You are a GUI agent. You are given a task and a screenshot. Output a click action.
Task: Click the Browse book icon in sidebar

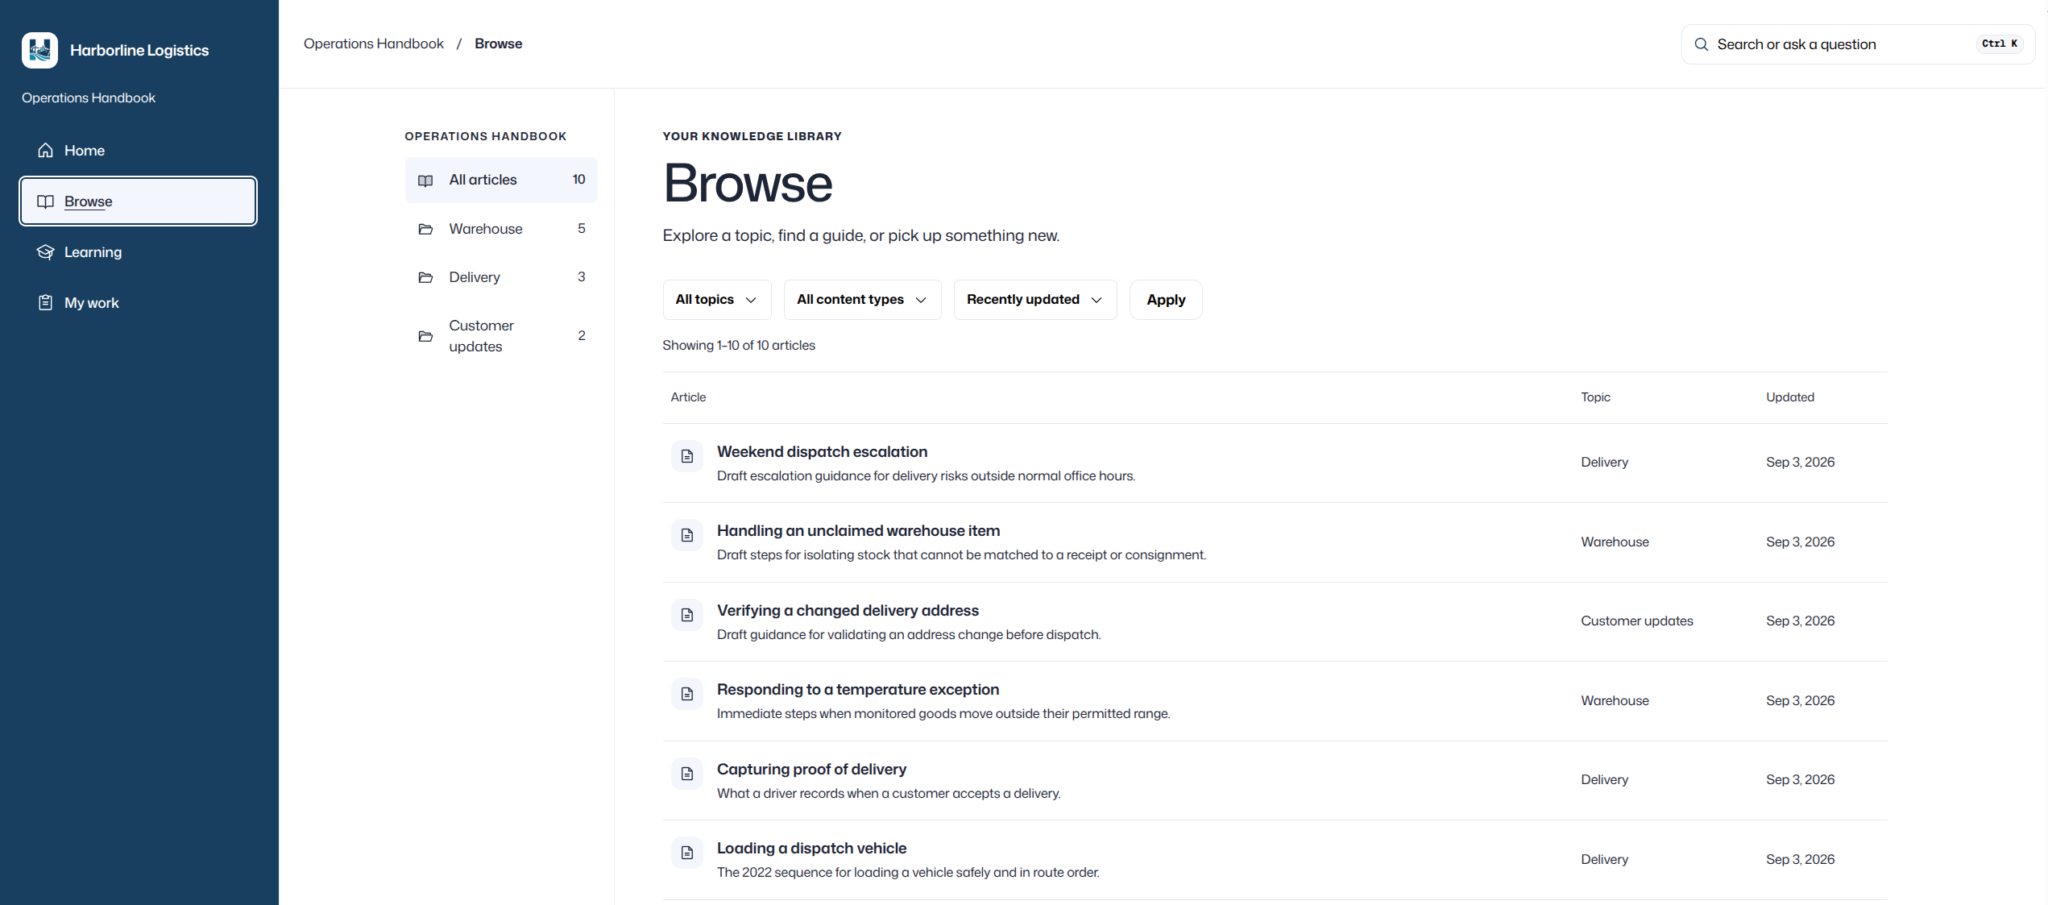point(45,202)
